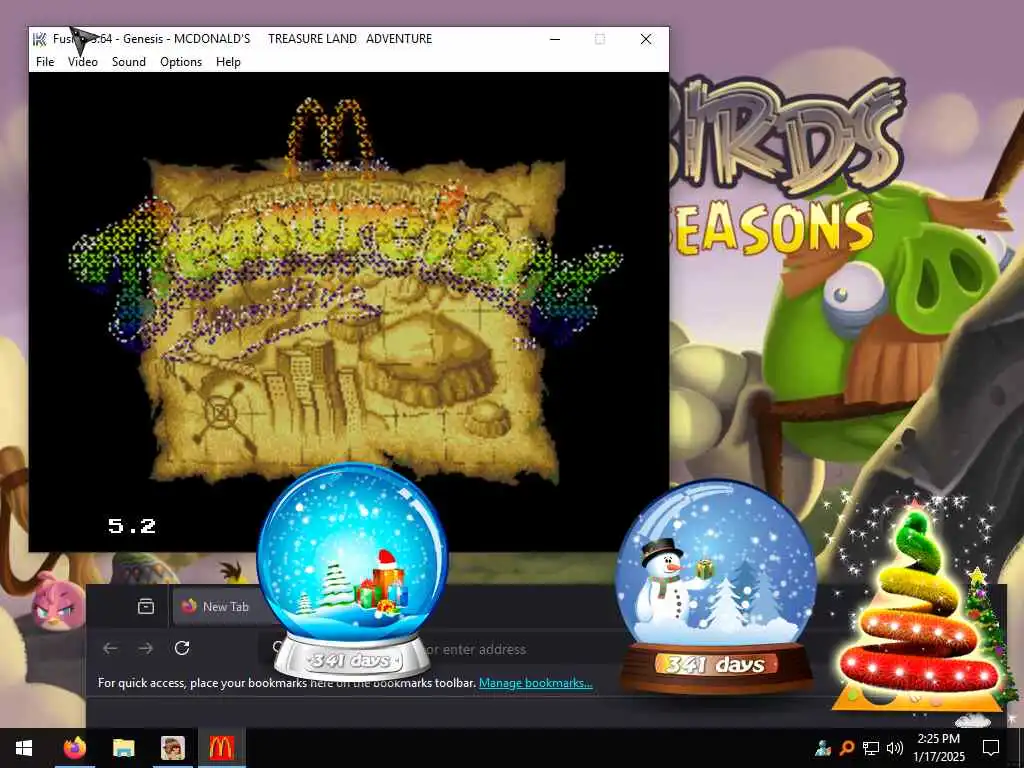Viewport: 1024px width, 768px height.
Task: Open the character-face app on taskbar
Action: [x=173, y=748]
